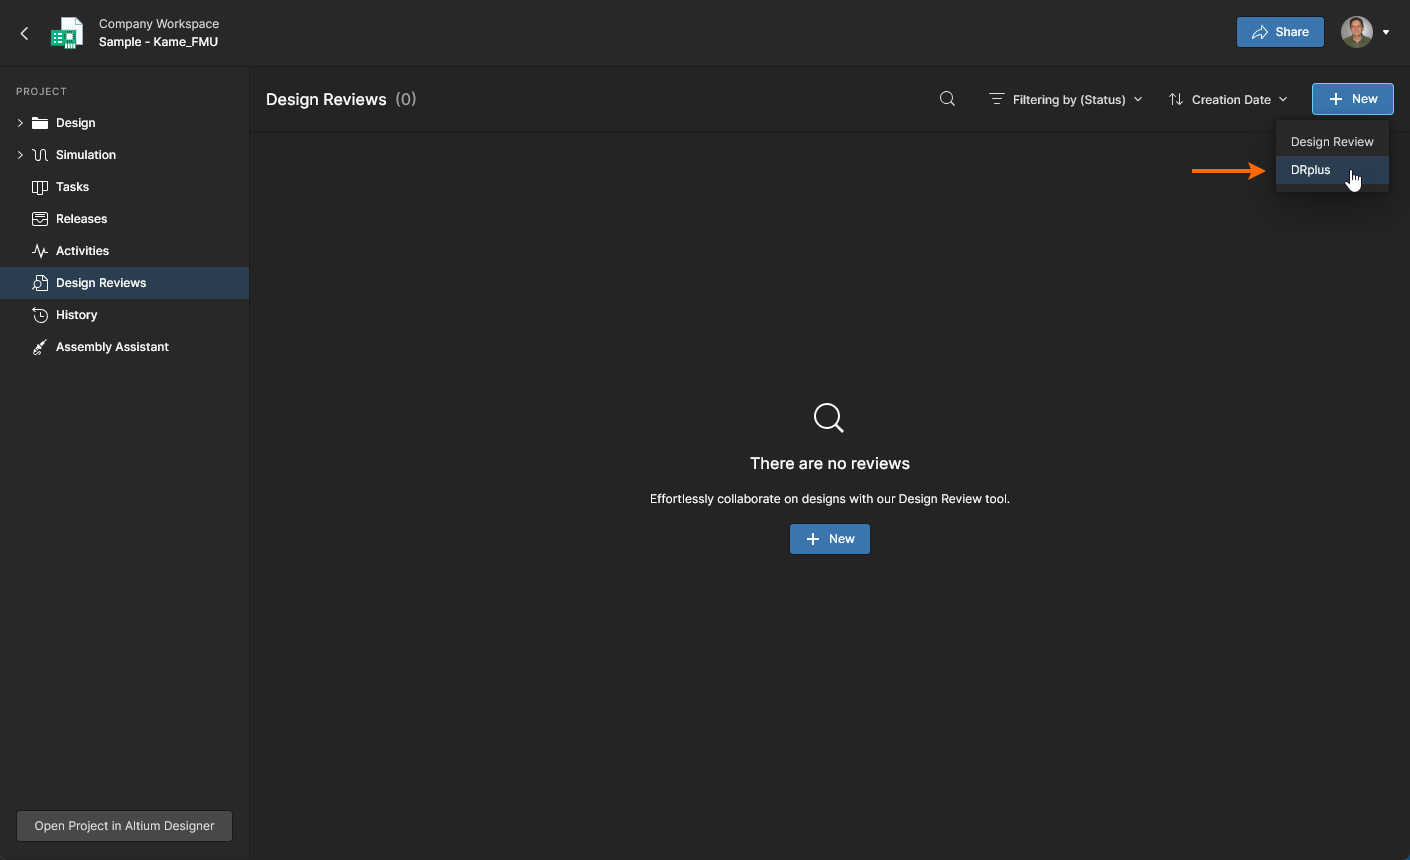Open History in the project sidebar

point(124,315)
